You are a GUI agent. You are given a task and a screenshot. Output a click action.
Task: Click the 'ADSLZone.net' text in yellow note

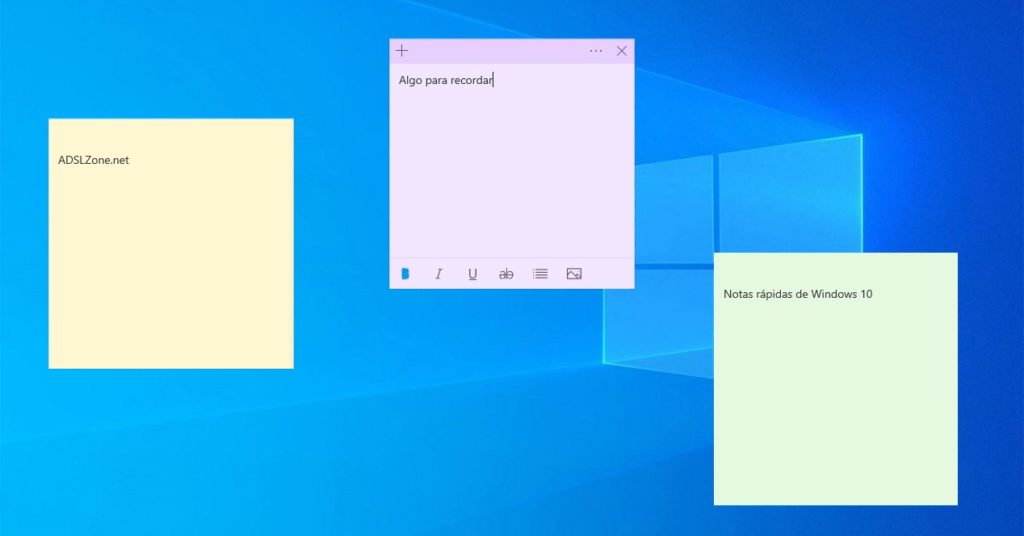[94, 160]
